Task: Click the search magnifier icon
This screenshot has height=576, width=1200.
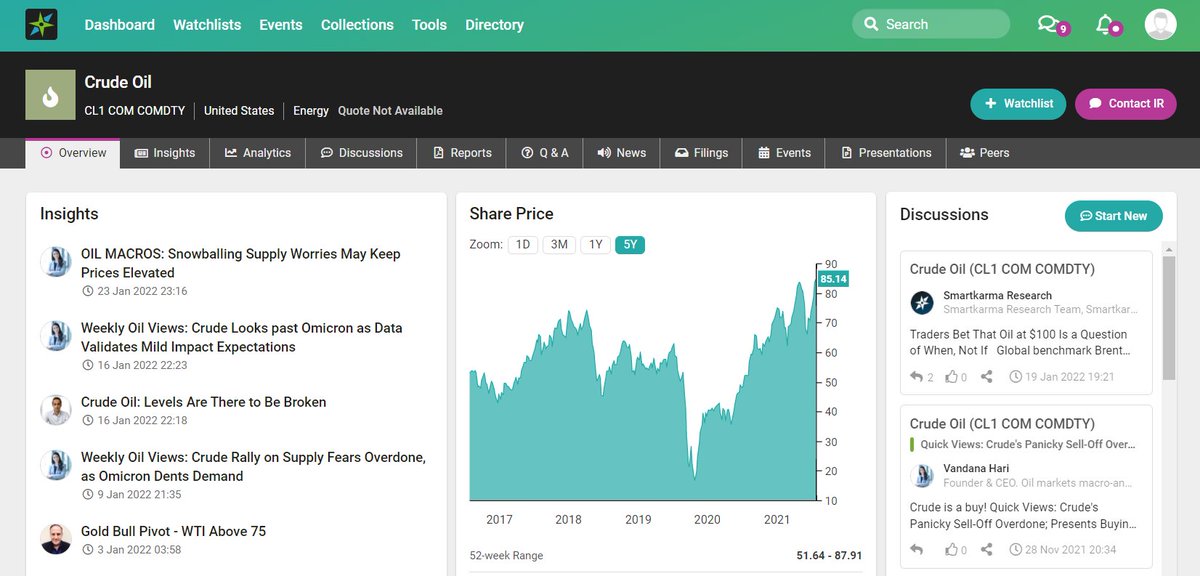Action: pyautogui.click(x=871, y=24)
